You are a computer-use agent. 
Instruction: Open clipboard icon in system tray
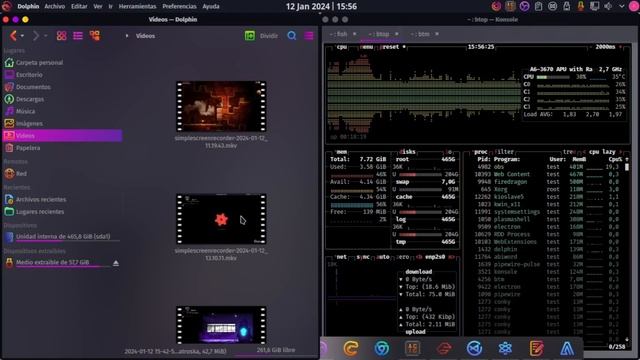pyautogui.click(x=538, y=6)
